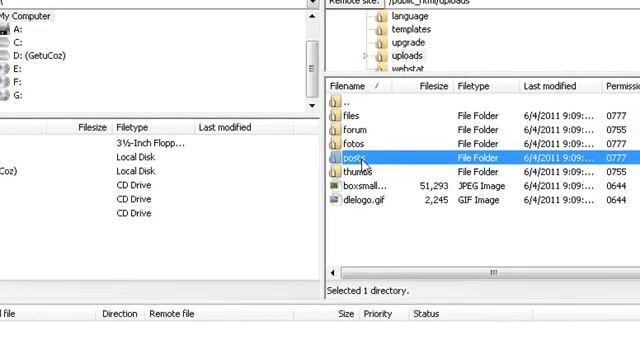
Task: Sort remote list by Last modified column
Action: (x=560, y=86)
